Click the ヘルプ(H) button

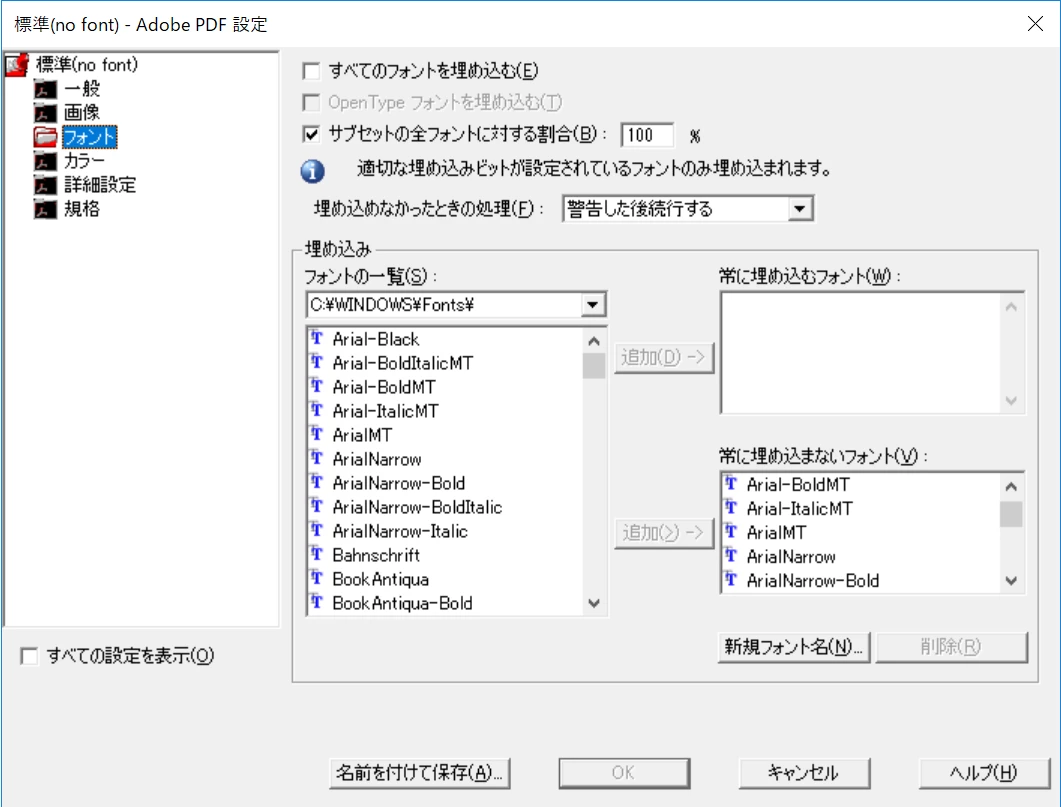coord(984,773)
